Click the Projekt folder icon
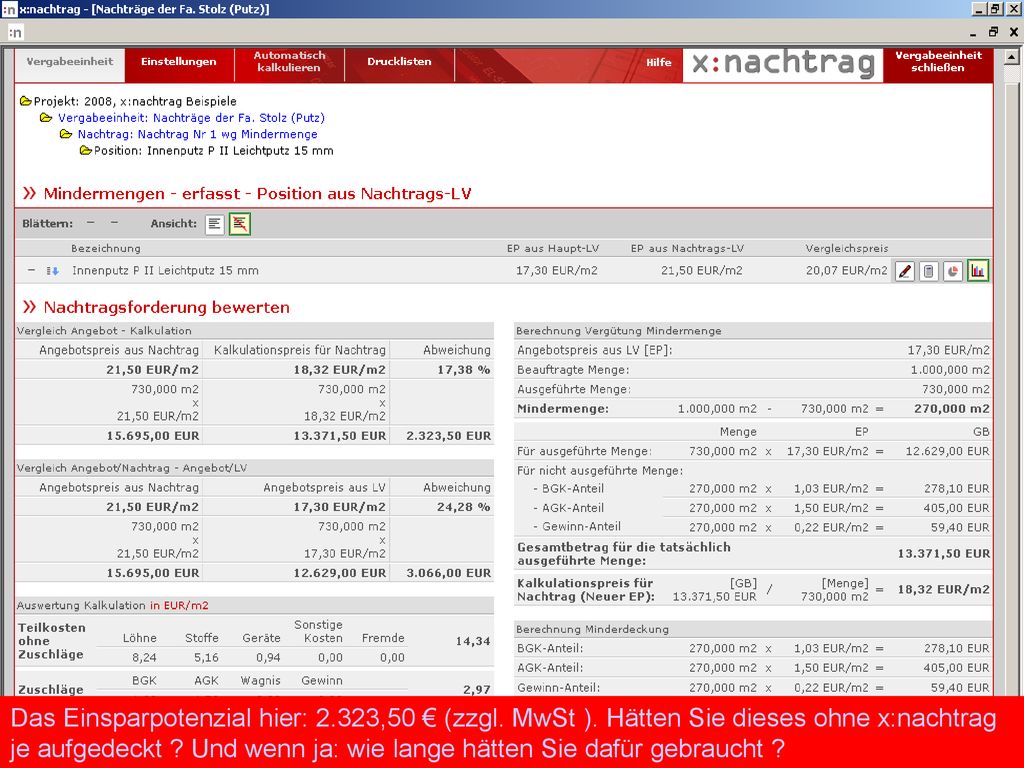Viewport: 1024px width, 768px height. [25, 101]
